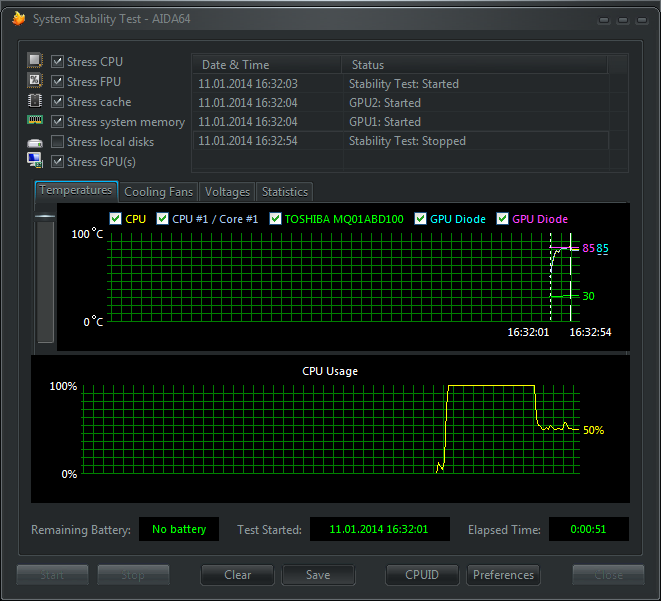Hide TOSHIBA MQ01ABD100 graph line

(276, 219)
